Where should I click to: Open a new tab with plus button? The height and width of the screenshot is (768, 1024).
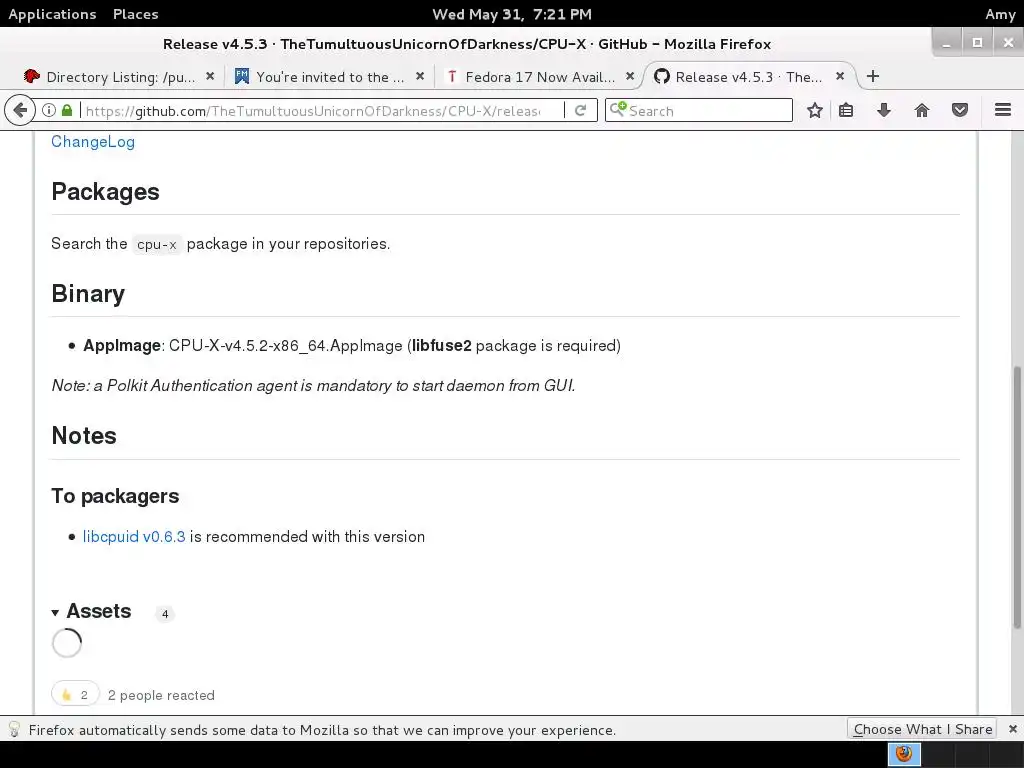872,76
